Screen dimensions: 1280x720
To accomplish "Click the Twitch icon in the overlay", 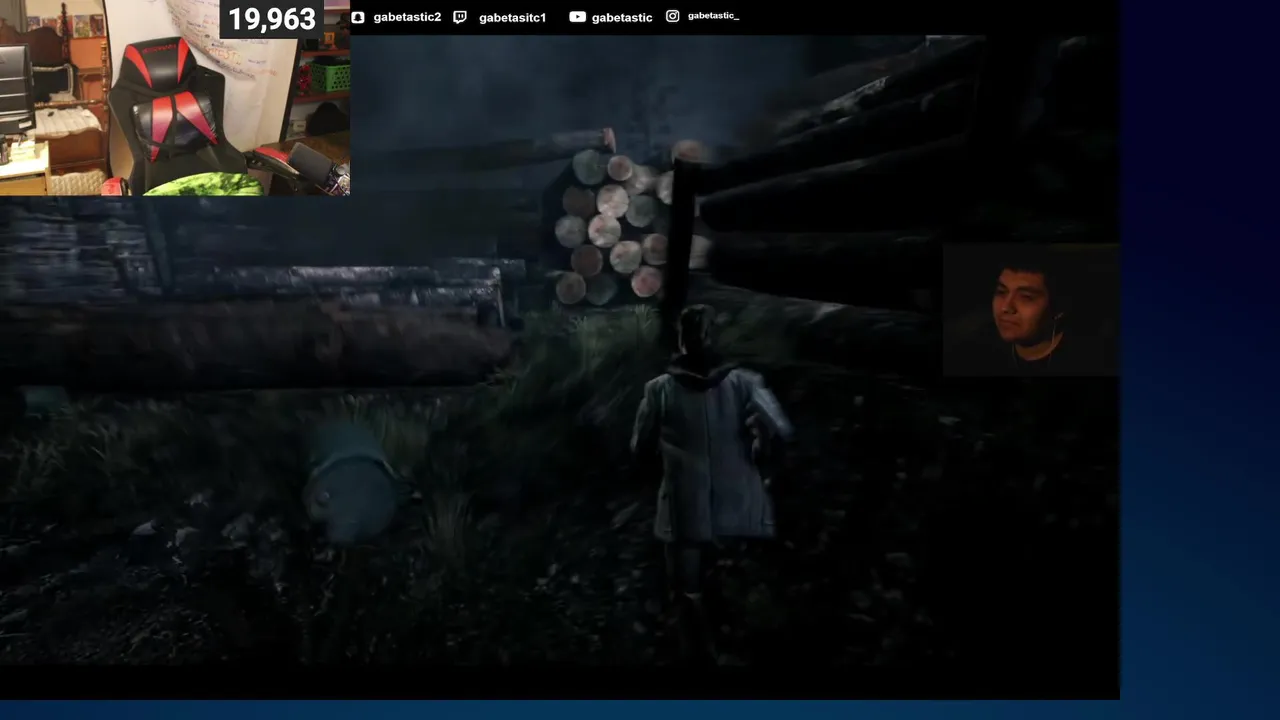I will point(459,17).
